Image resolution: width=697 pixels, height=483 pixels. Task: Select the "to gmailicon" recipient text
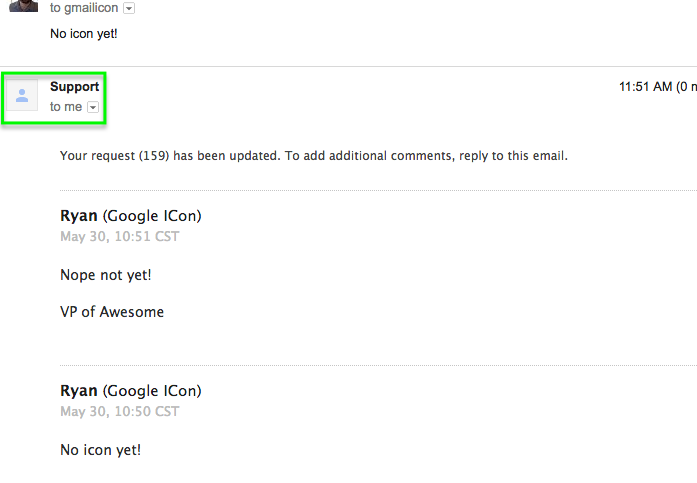tap(84, 8)
